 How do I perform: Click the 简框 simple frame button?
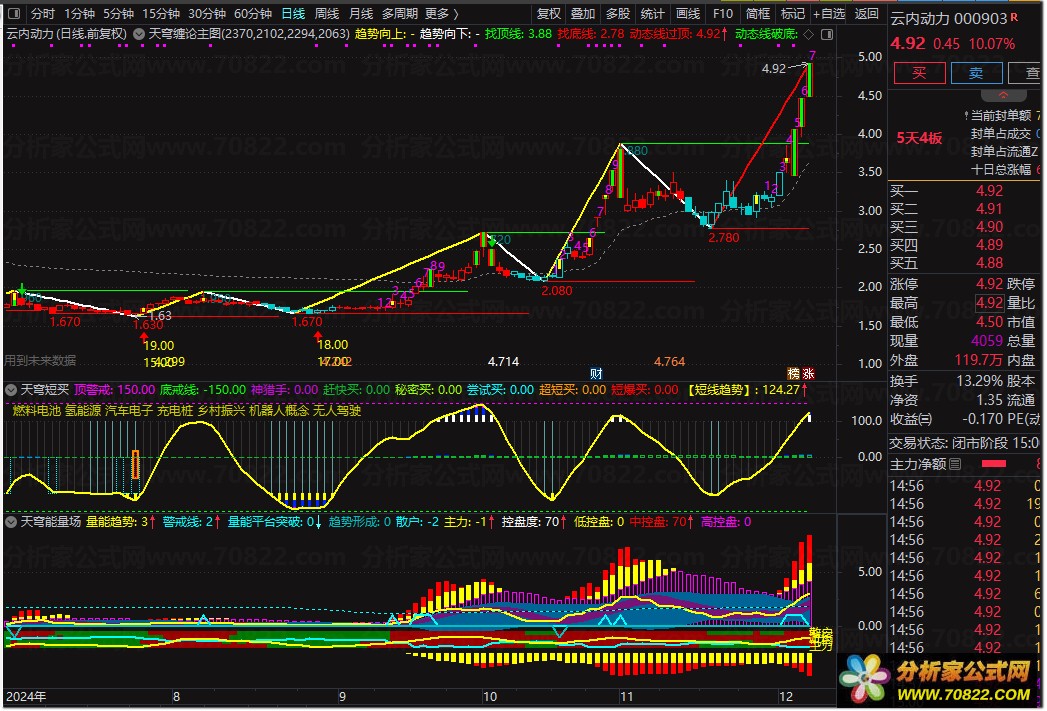tap(758, 13)
